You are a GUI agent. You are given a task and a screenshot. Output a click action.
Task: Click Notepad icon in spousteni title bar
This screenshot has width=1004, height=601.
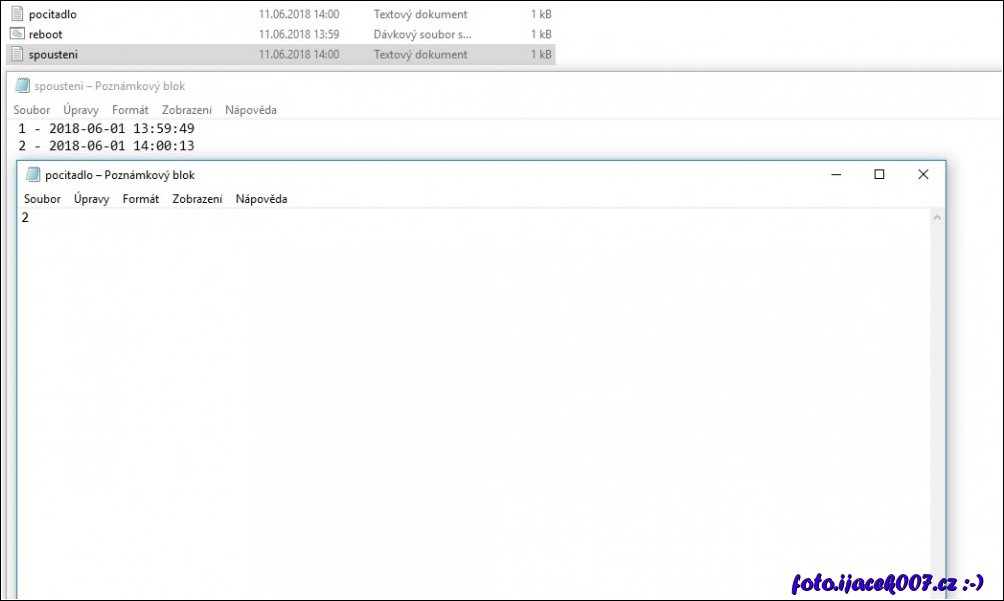click(x=22, y=86)
